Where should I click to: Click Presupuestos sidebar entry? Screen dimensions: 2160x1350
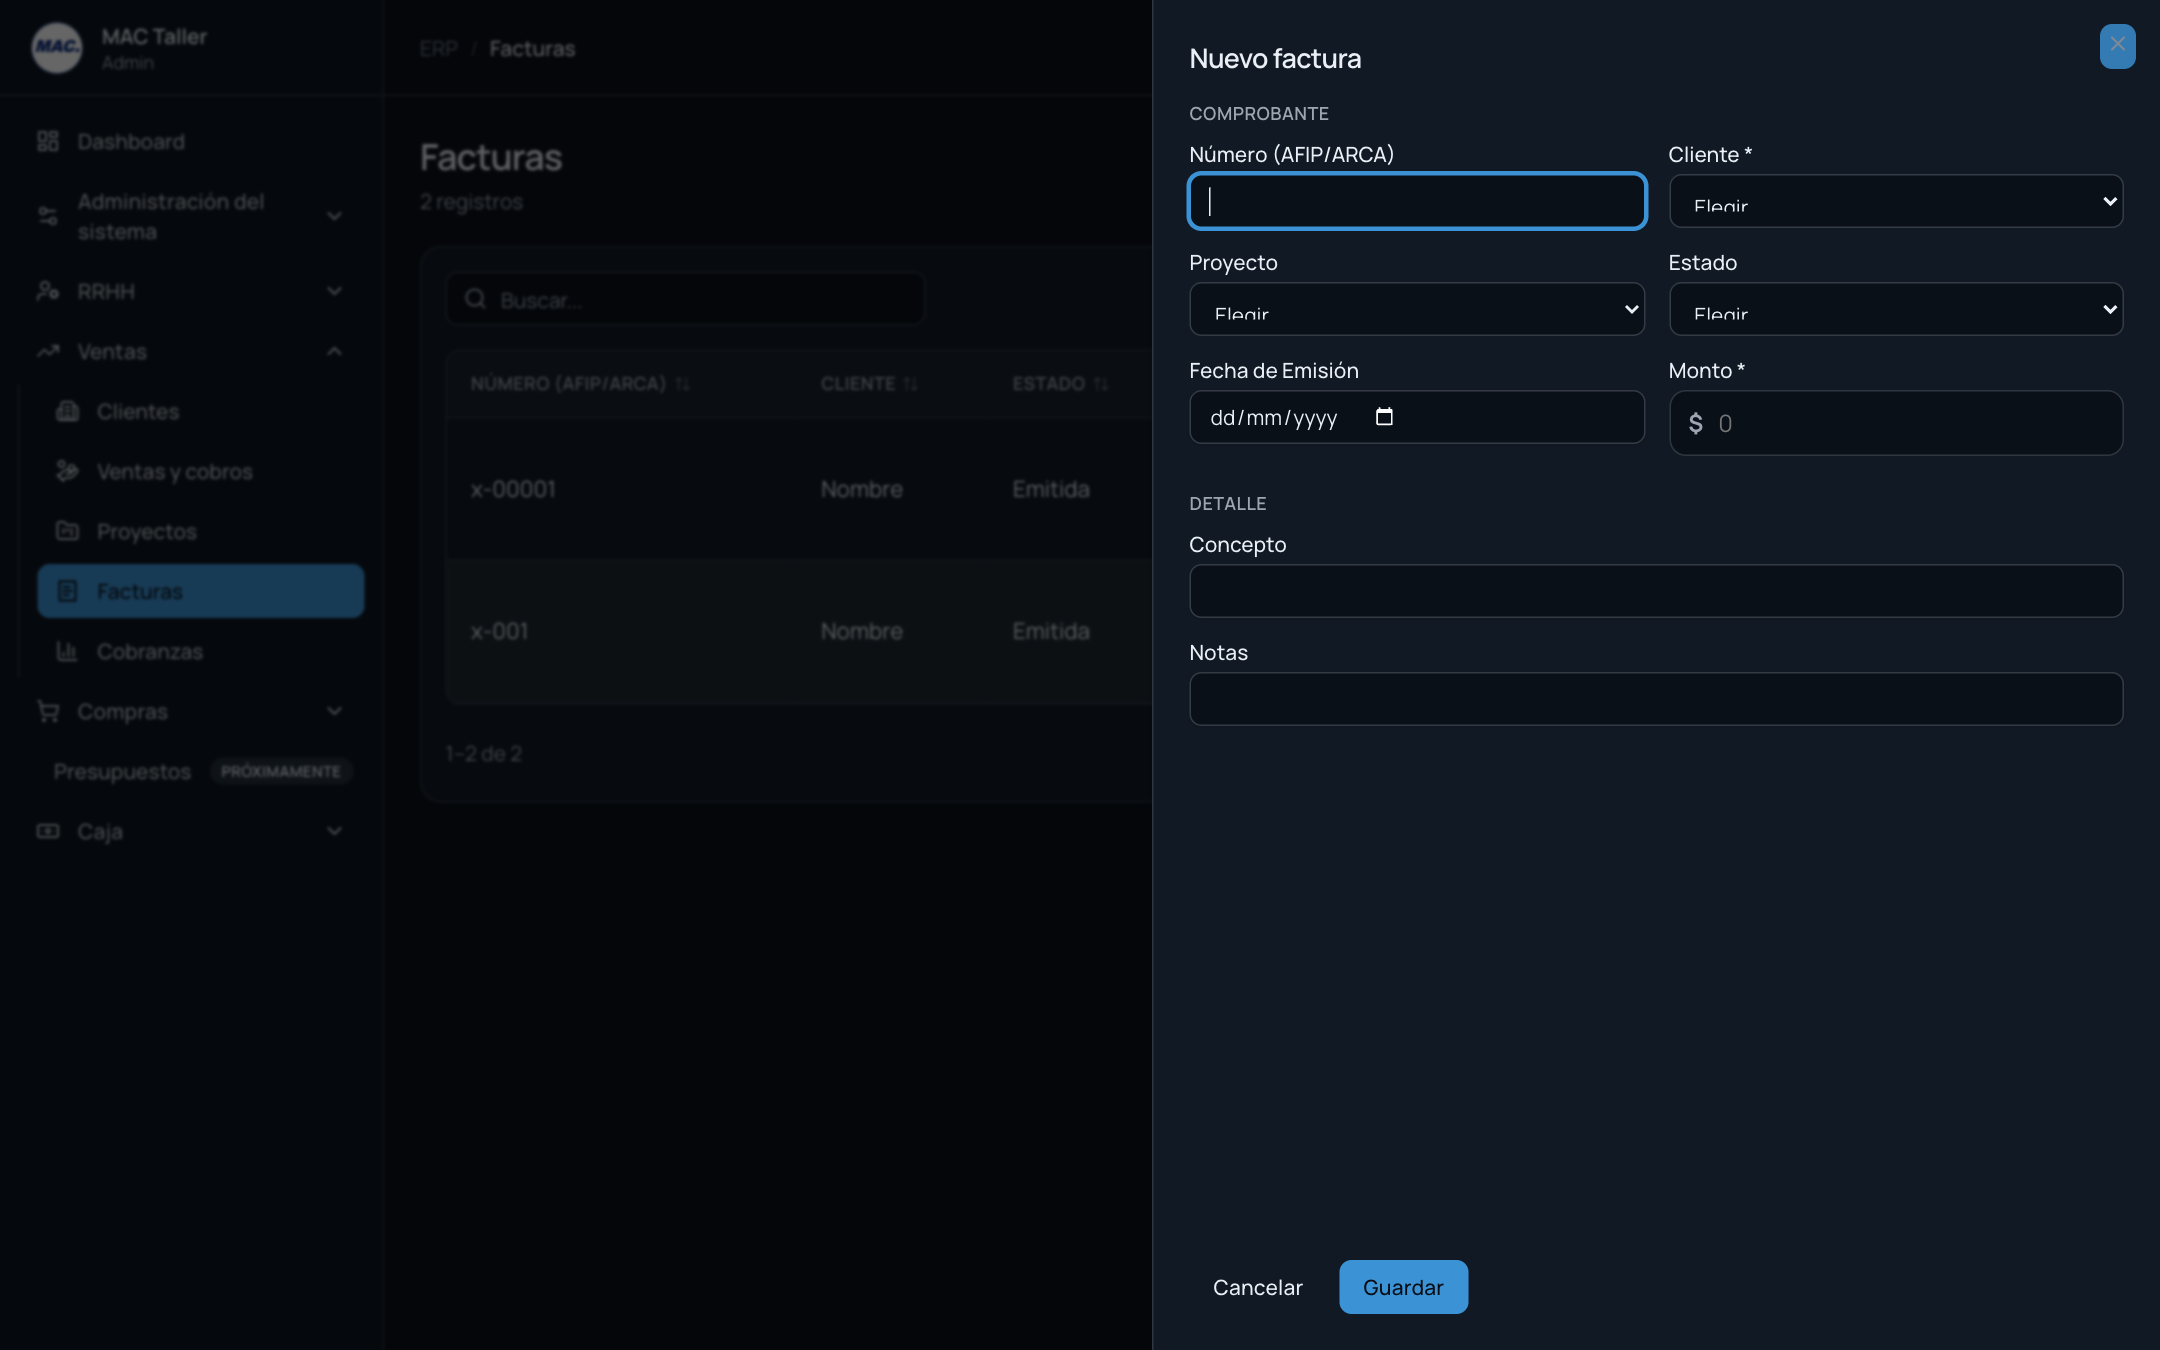tap(122, 771)
